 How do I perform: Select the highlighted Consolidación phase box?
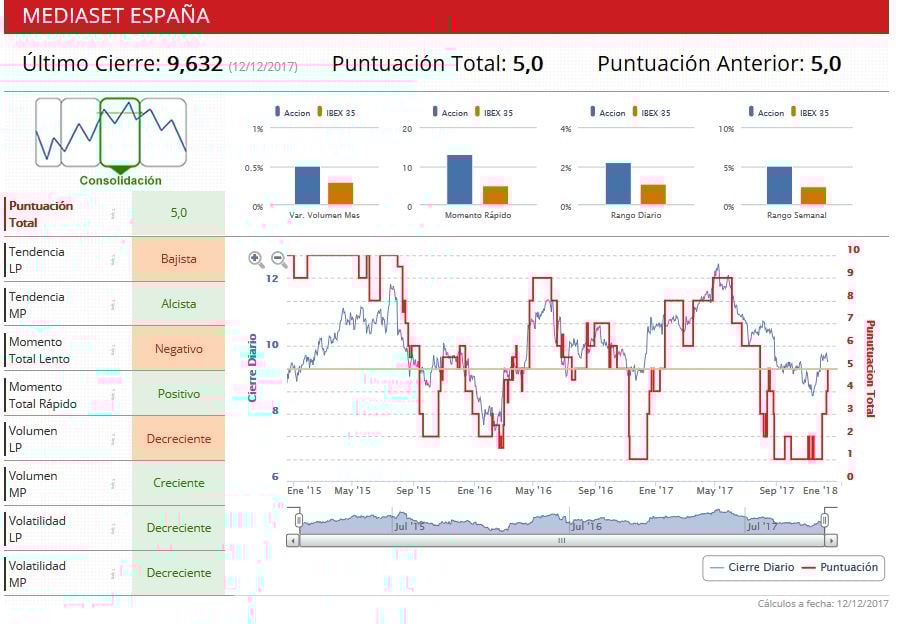120,132
